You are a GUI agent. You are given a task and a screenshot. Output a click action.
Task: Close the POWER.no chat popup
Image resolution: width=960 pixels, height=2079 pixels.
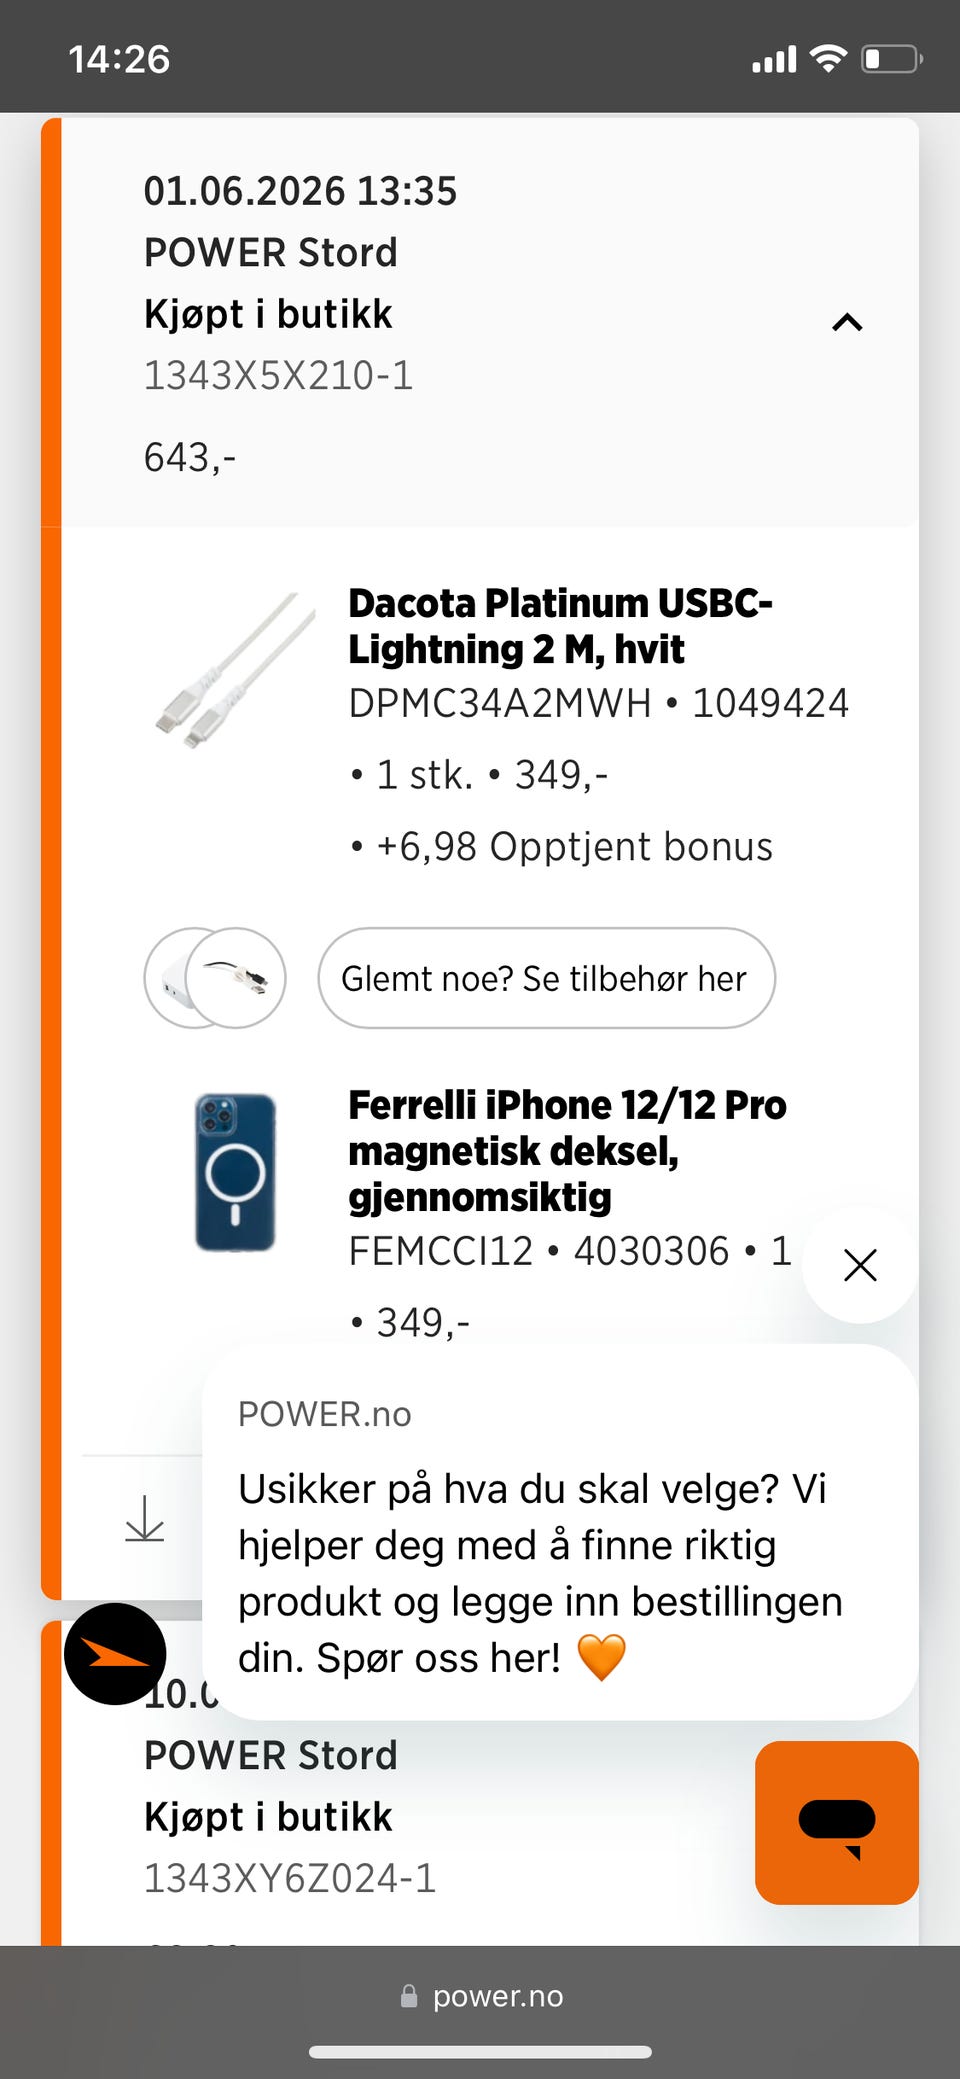click(860, 1265)
